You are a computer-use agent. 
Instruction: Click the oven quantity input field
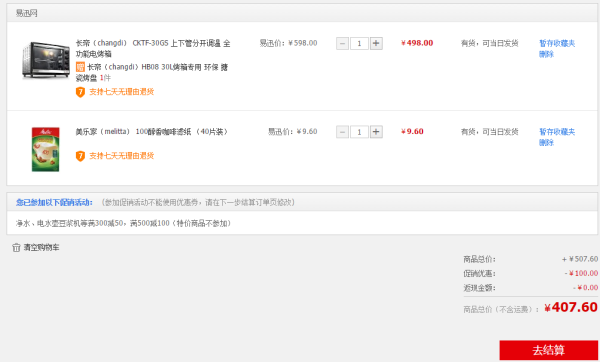pos(359,43)
